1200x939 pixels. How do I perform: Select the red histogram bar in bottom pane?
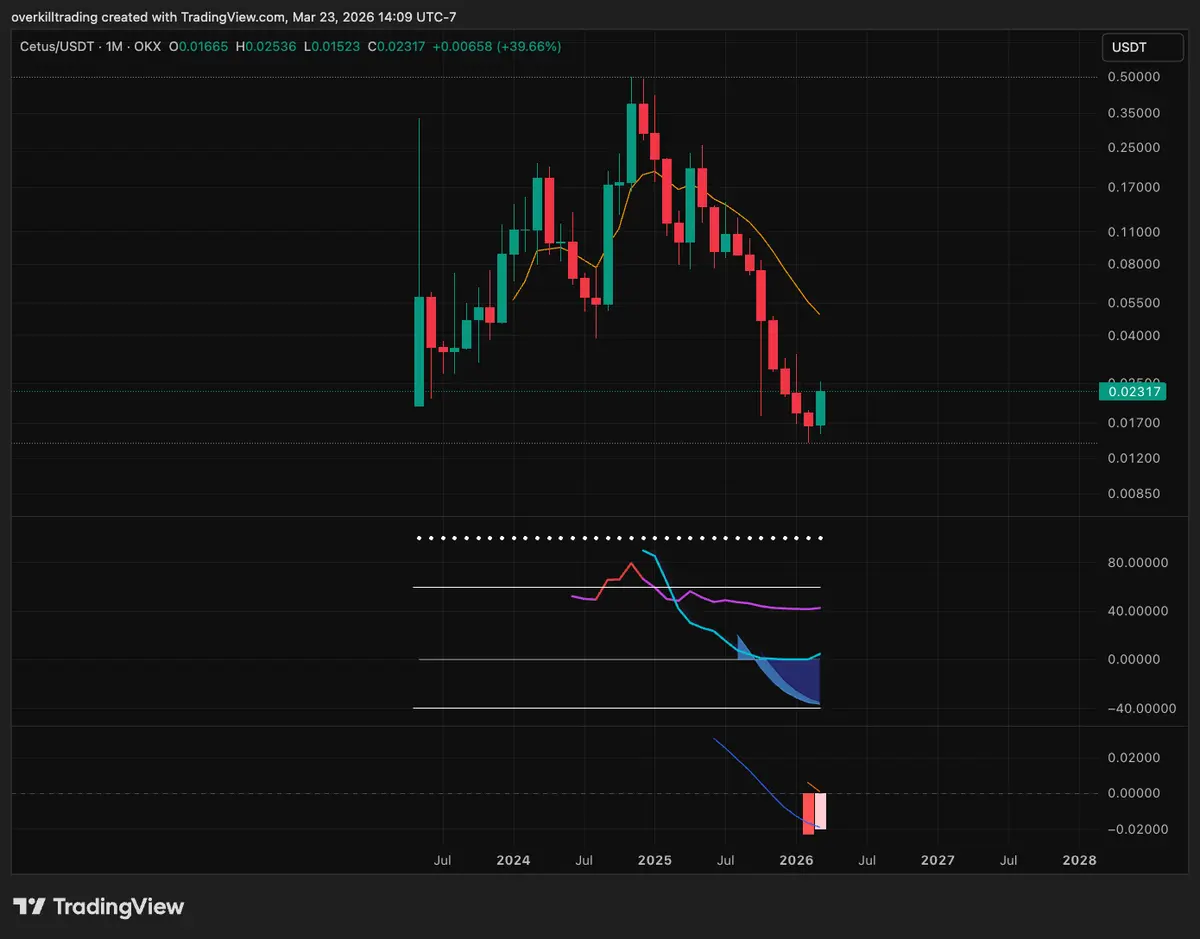tap(808, 813)
